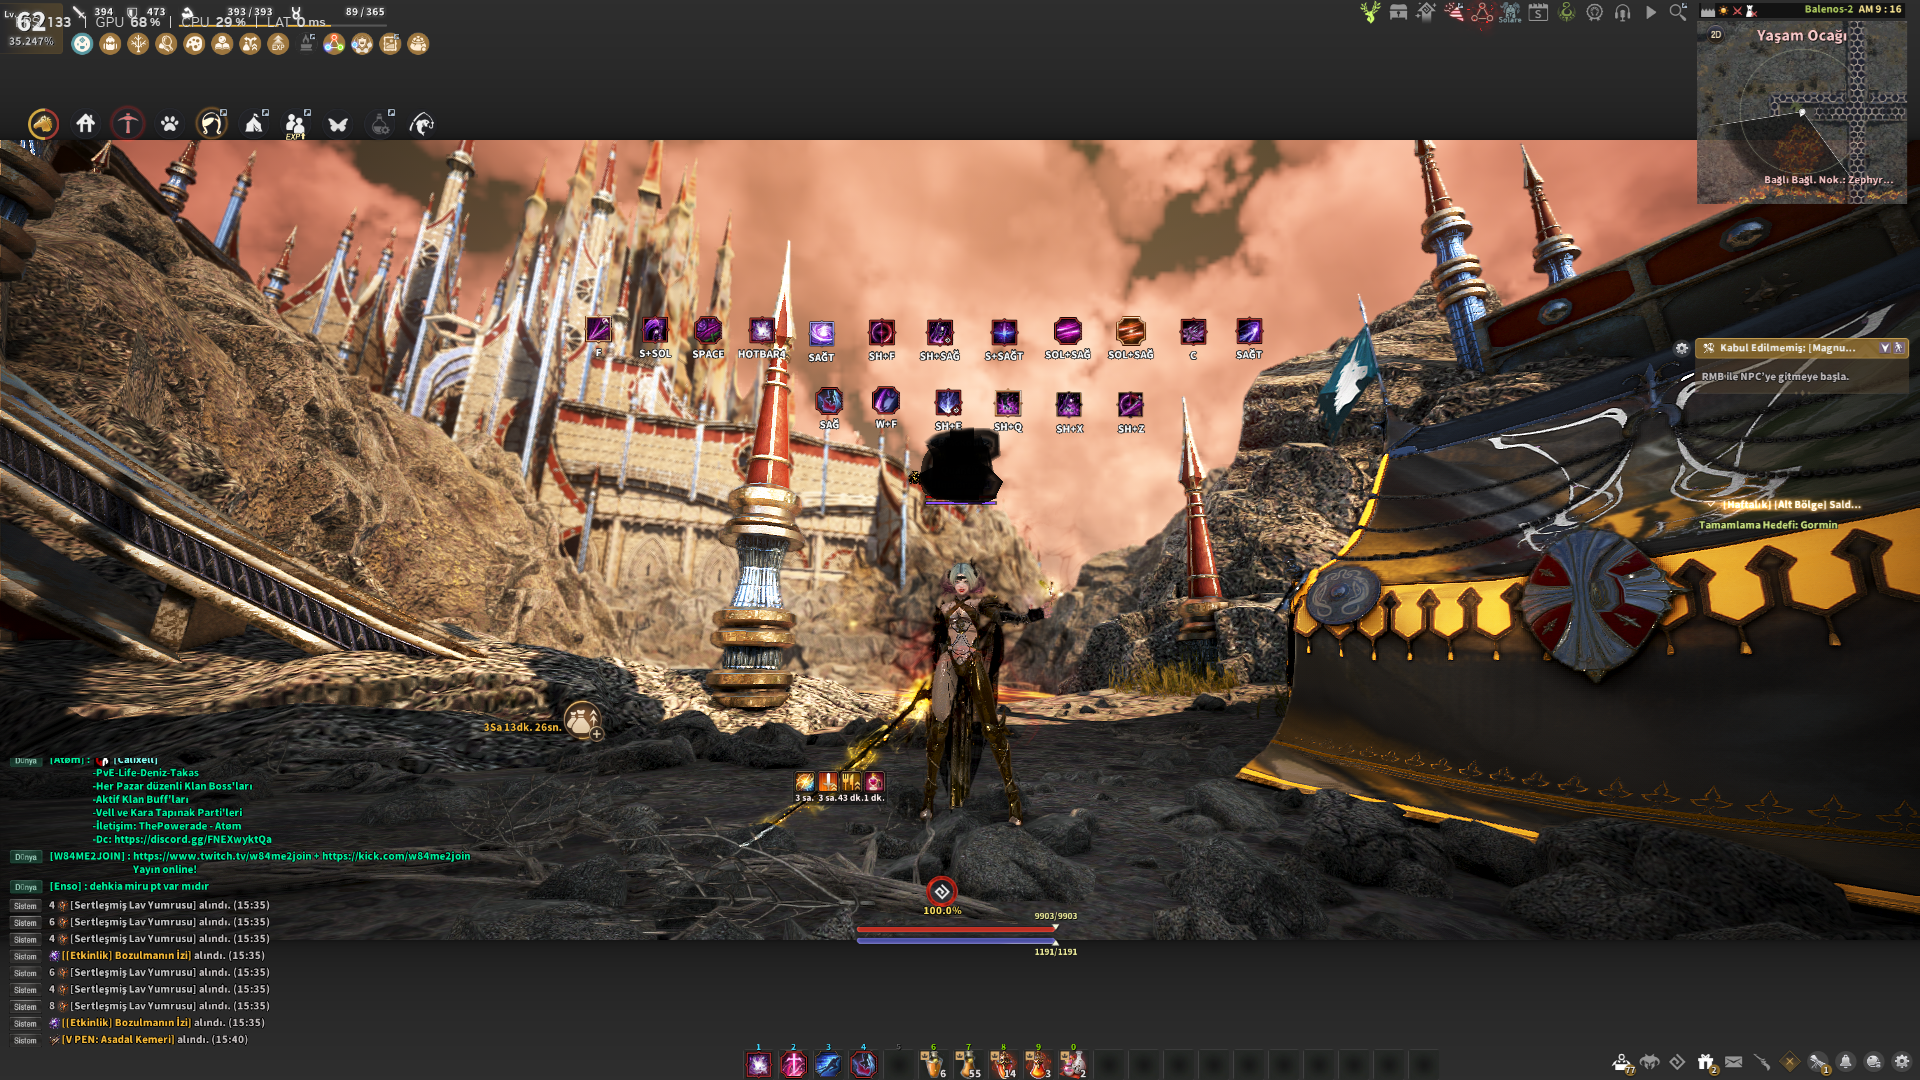Open the residence house icon
The image size is (1920, 1080).
[x=86, y=123]
